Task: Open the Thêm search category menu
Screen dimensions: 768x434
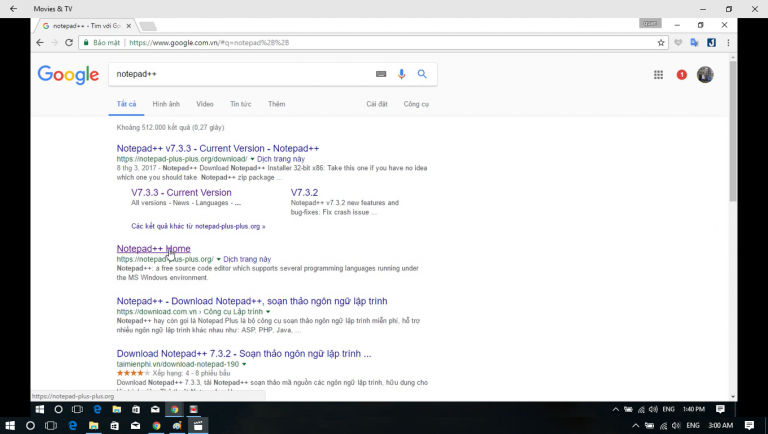Action: [x=276, y=104]
